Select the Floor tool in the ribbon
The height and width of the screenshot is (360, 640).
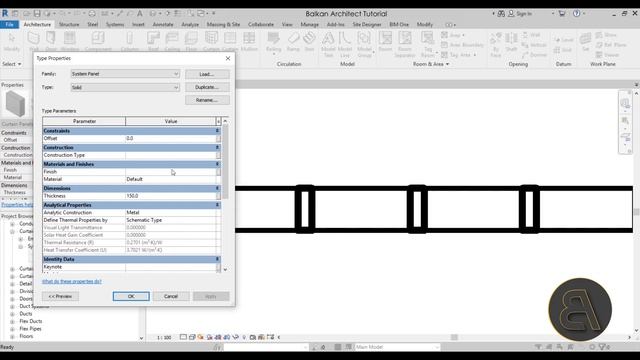pyautogui.click(x=191, y=42)
